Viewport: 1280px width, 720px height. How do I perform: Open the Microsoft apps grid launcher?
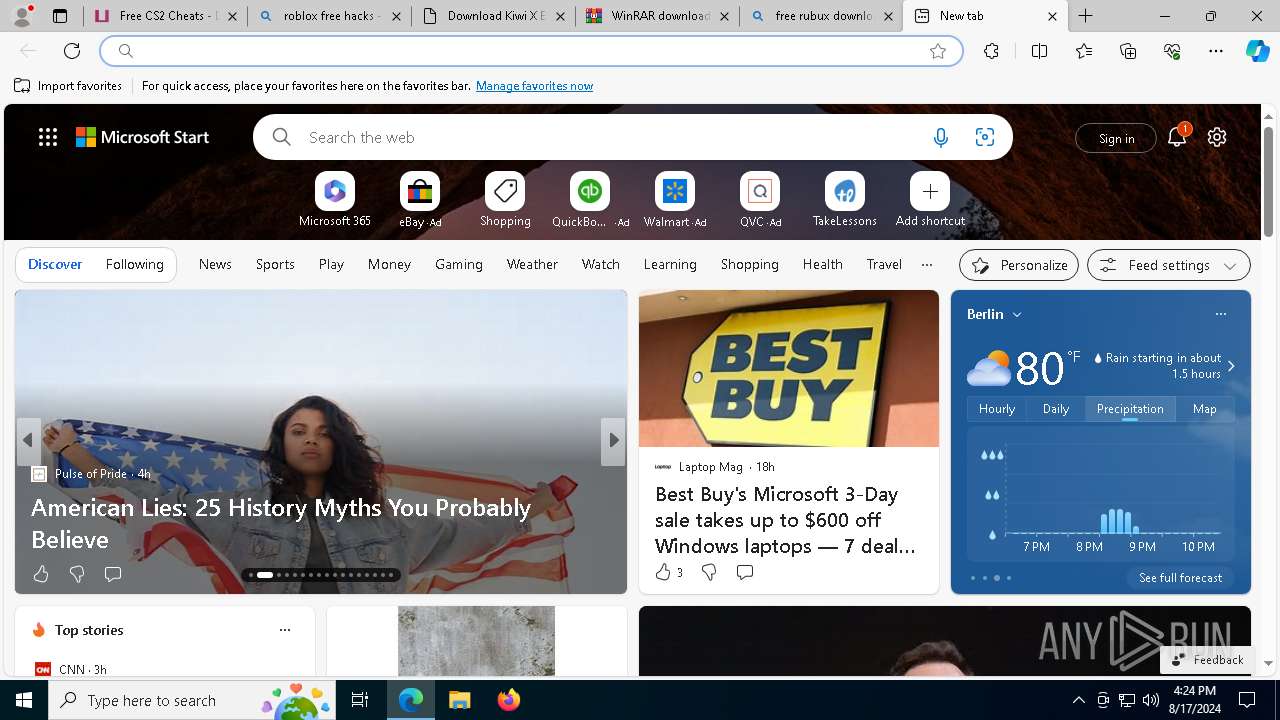pyautogui.click(x=48, y=137)
